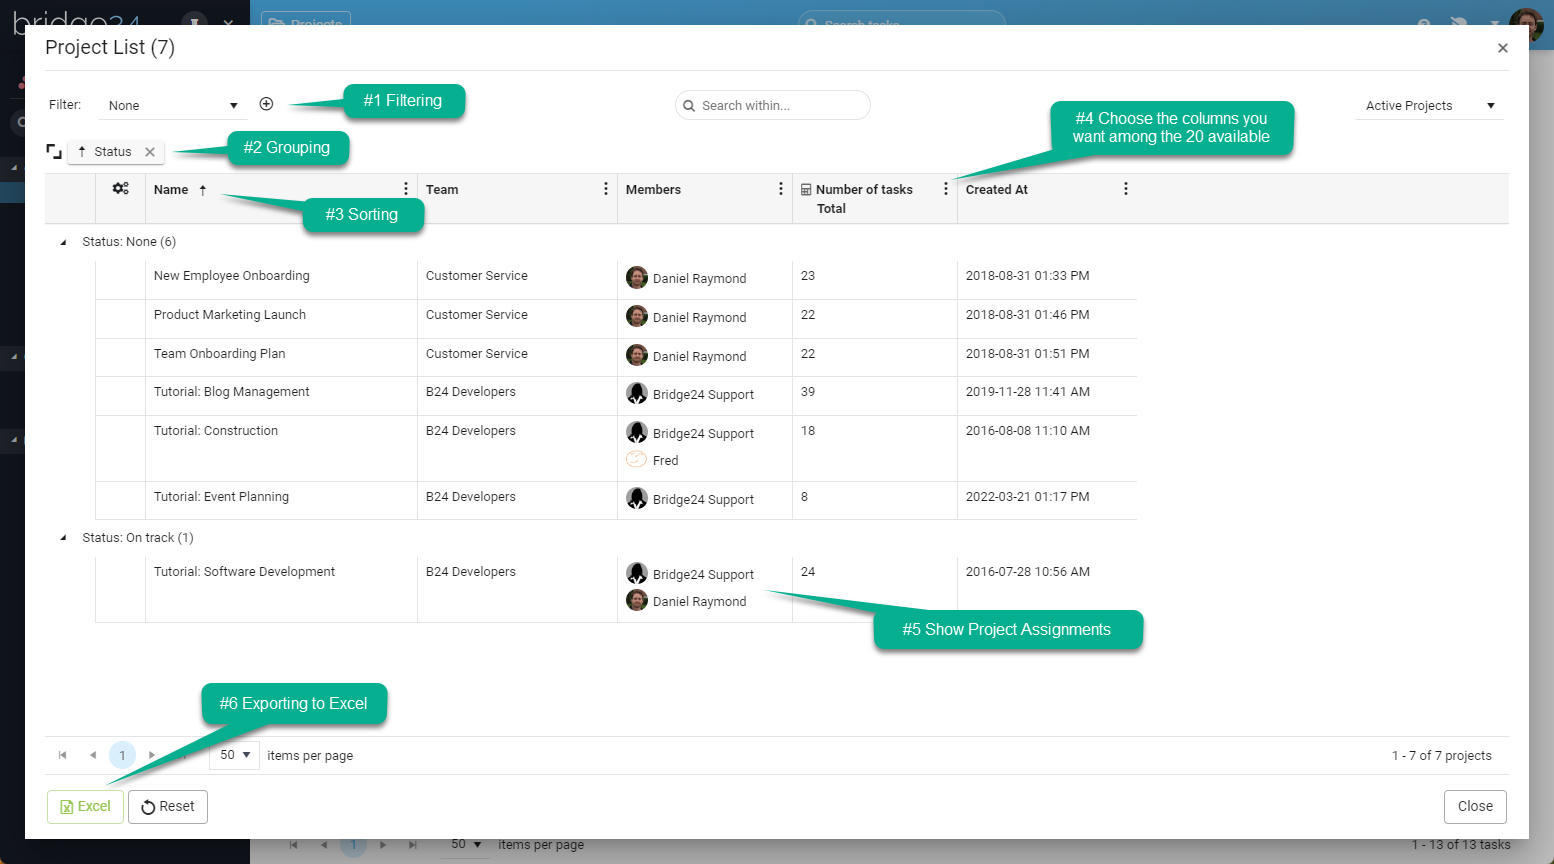Collapse the Status: None group
The image size is (1554, 864).
point(63,242)
